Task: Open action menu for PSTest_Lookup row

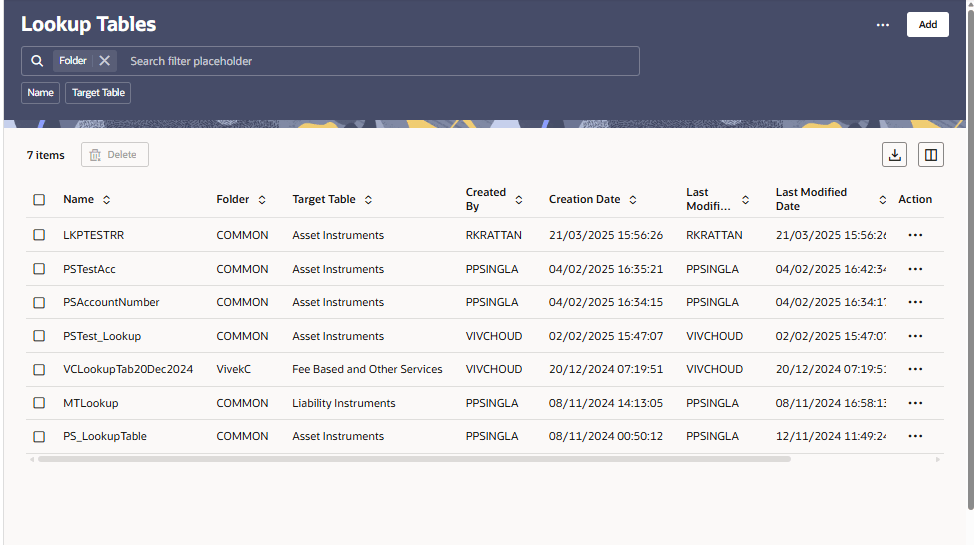Action: (x=915, y=336)
